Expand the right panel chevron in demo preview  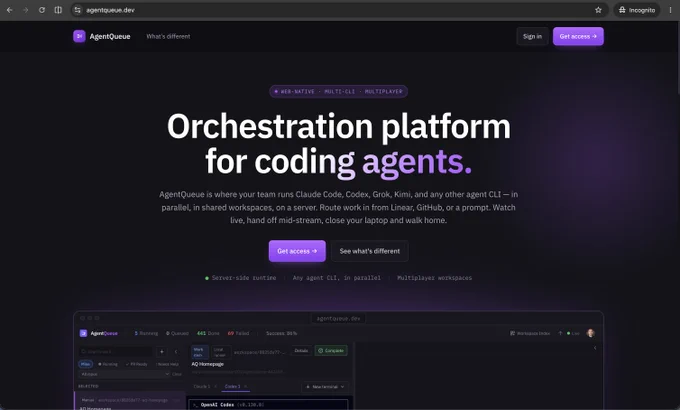click(595, 348)
